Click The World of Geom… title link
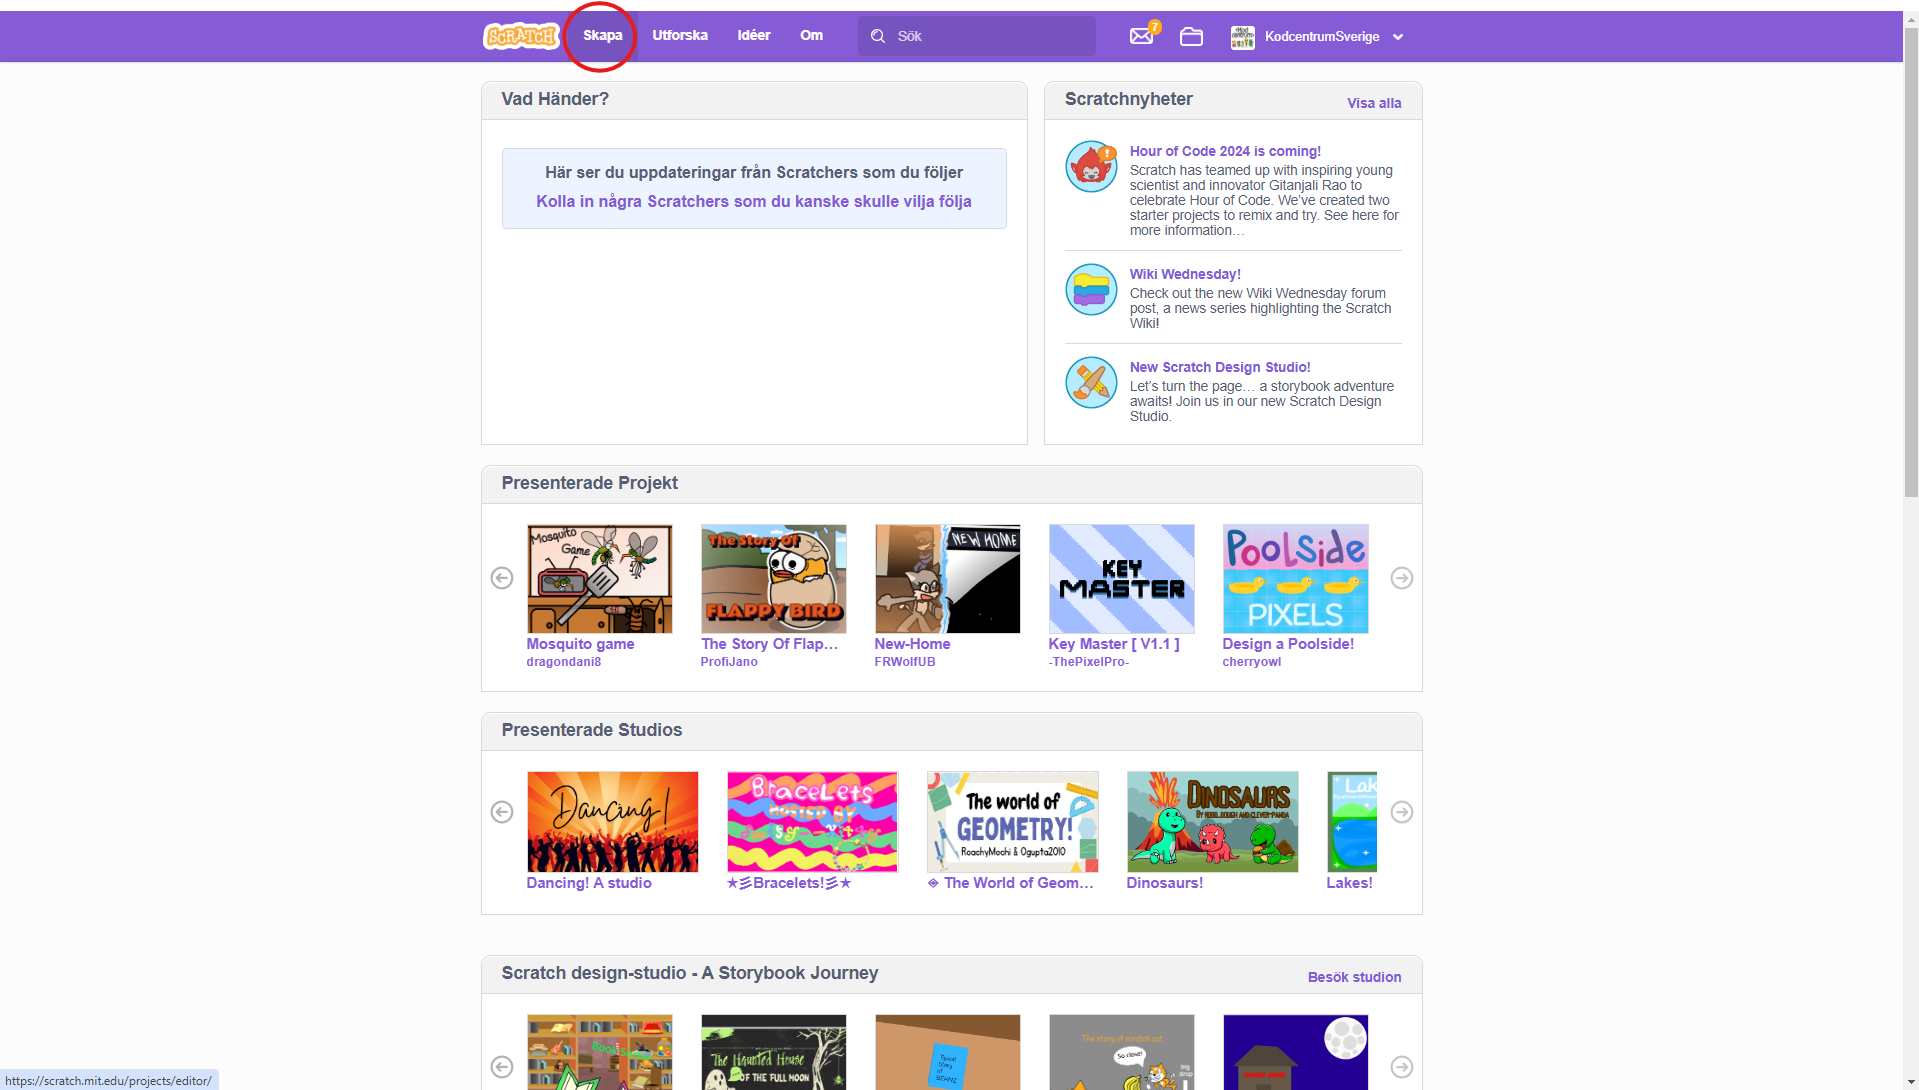The width and height of the screenshot is (1919, 1090). click(1010, 883)
